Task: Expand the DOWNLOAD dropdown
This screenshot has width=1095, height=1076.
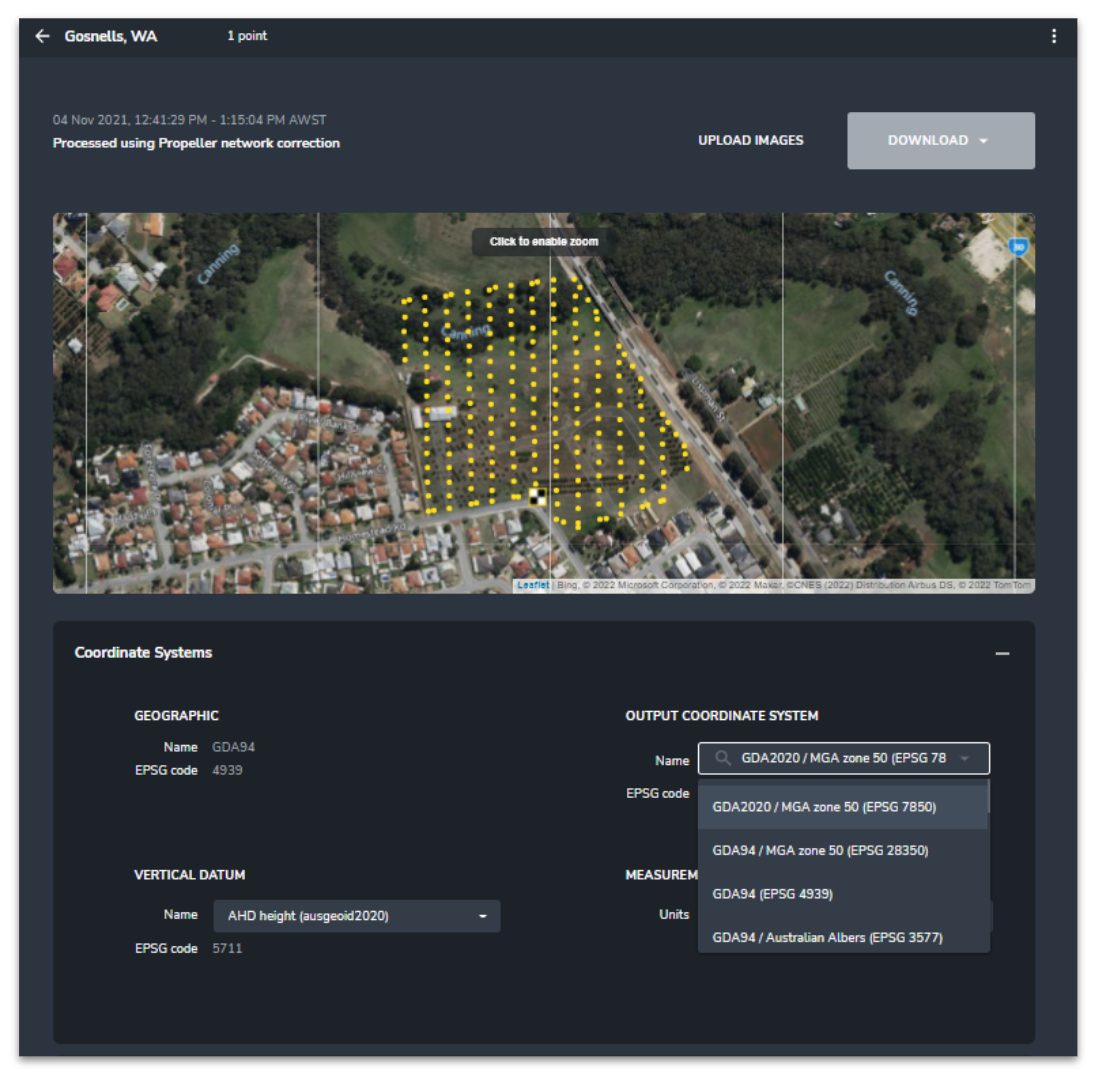Action: point(940,140)
